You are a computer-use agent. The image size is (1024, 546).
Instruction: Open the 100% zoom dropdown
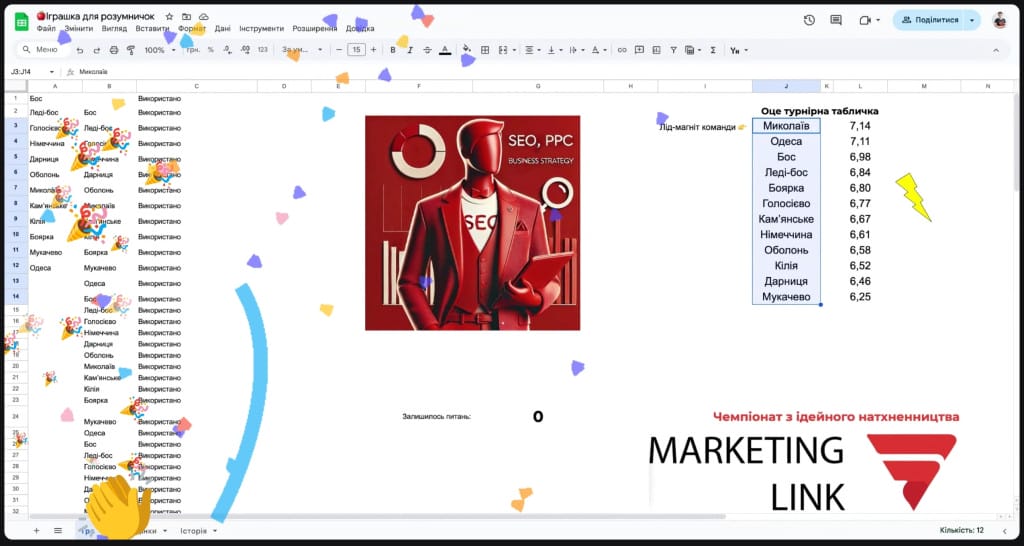pos(159,50)
